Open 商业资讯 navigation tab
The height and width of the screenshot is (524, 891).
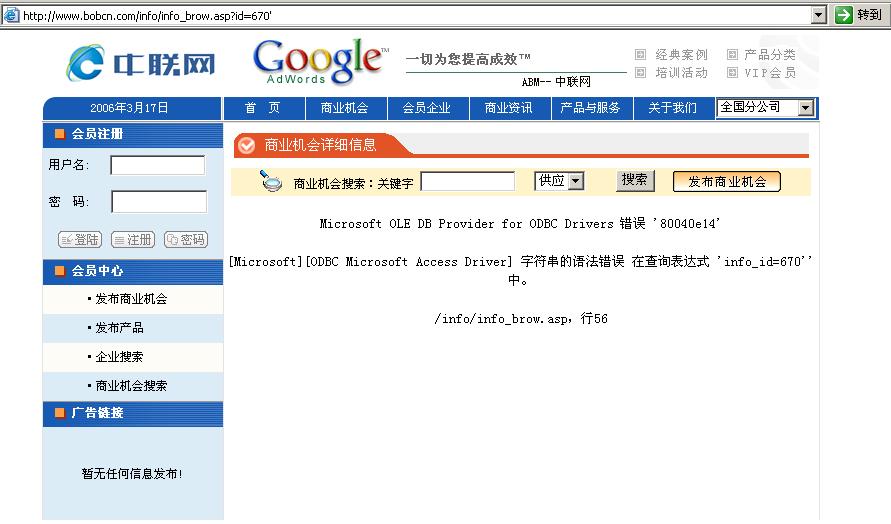[510, 108]
